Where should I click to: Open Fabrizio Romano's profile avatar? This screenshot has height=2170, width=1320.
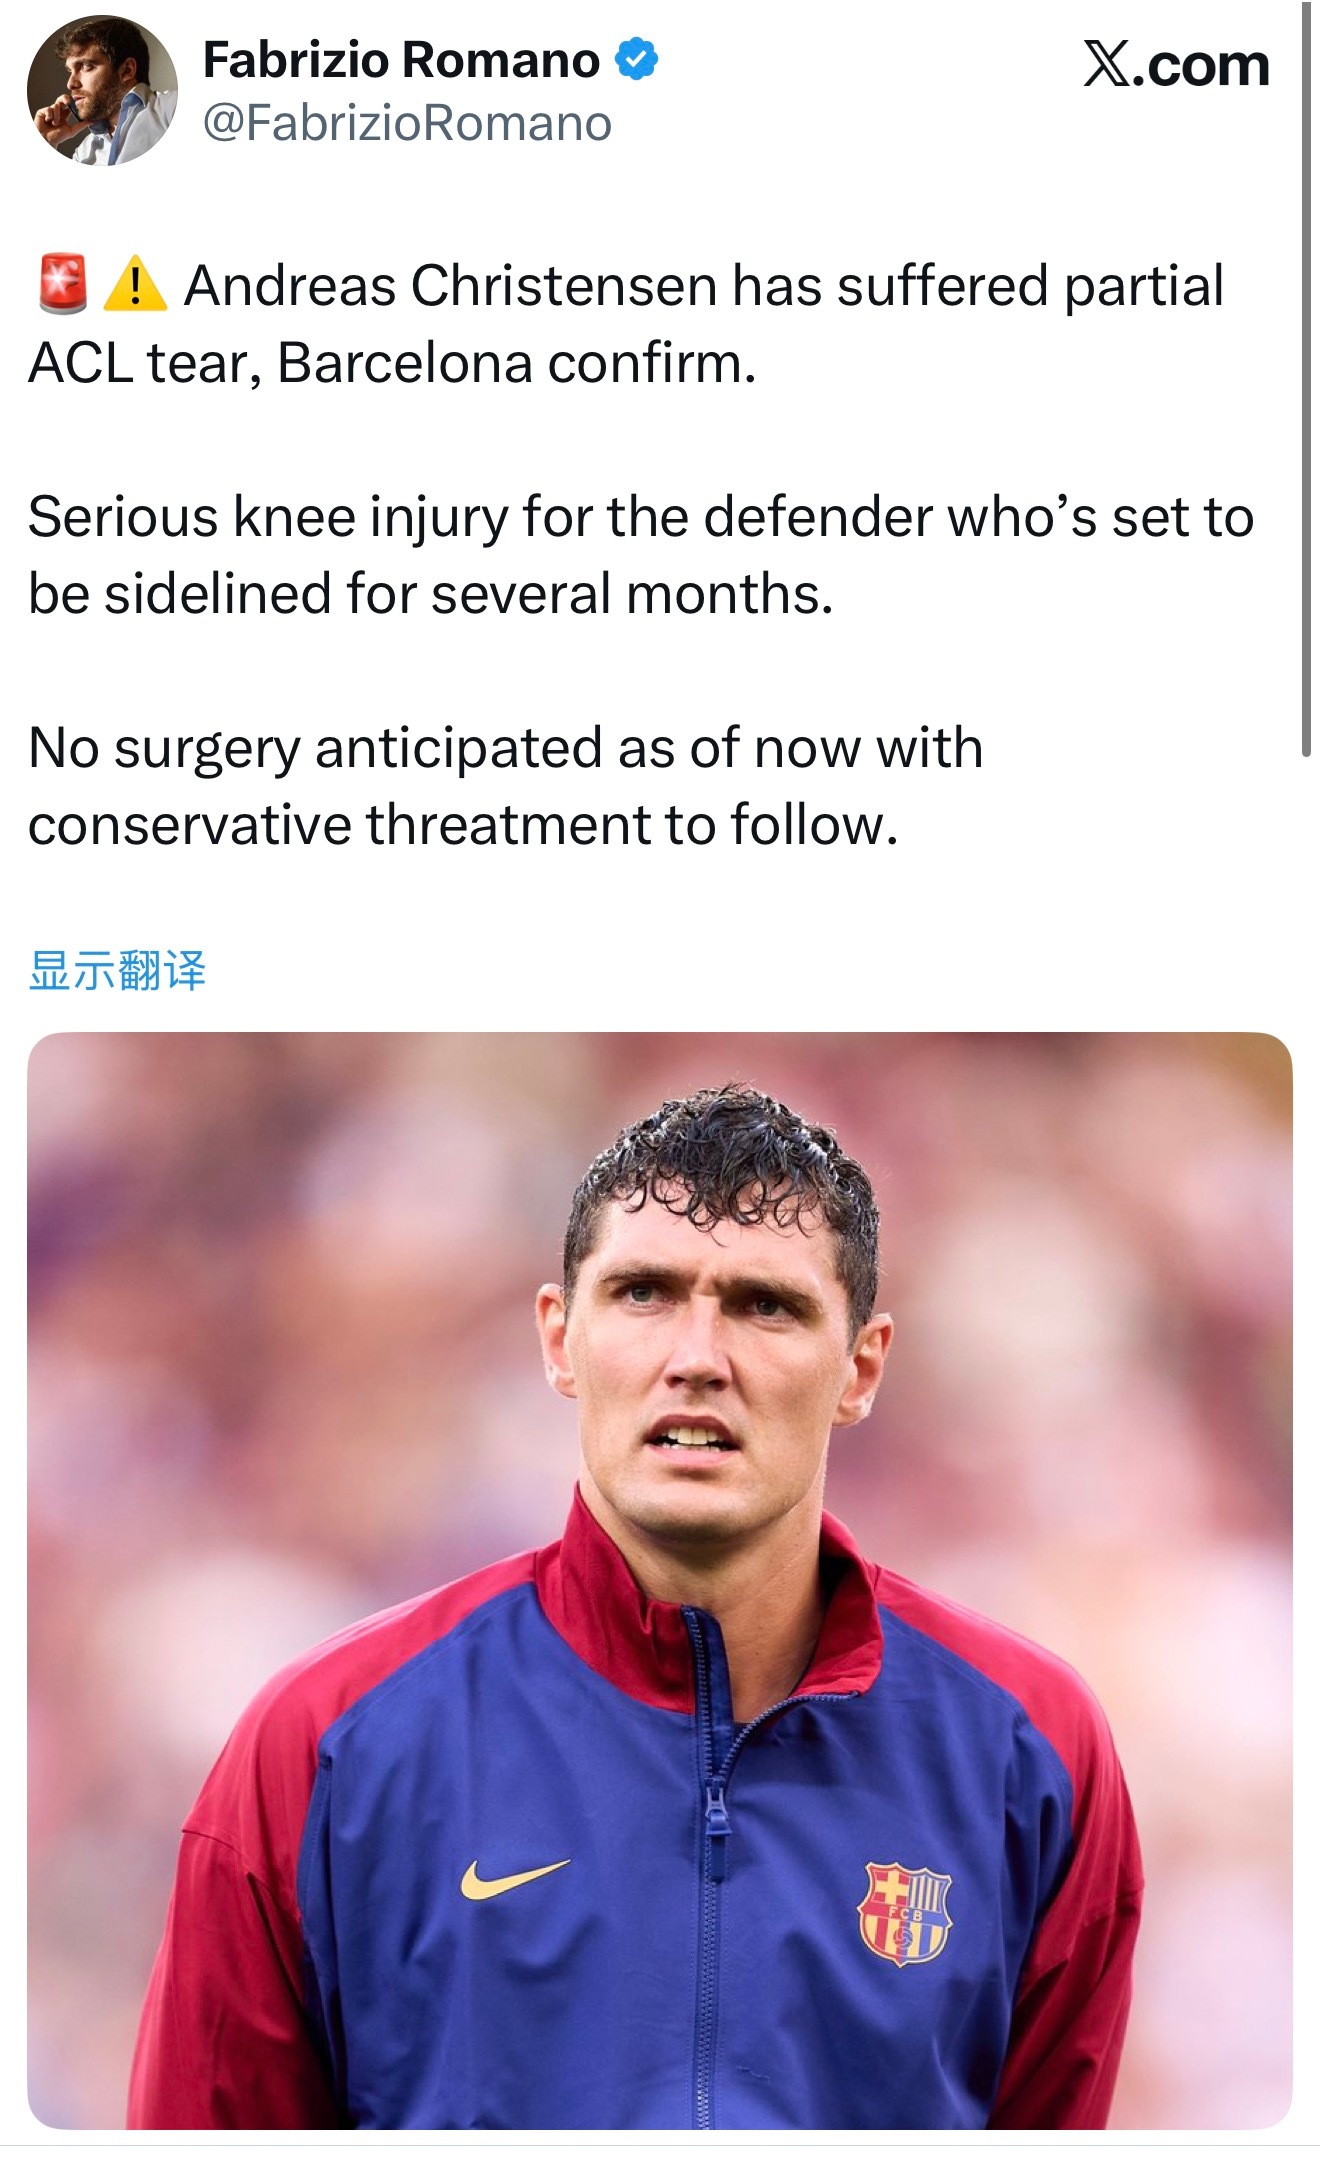click(102, 90)
